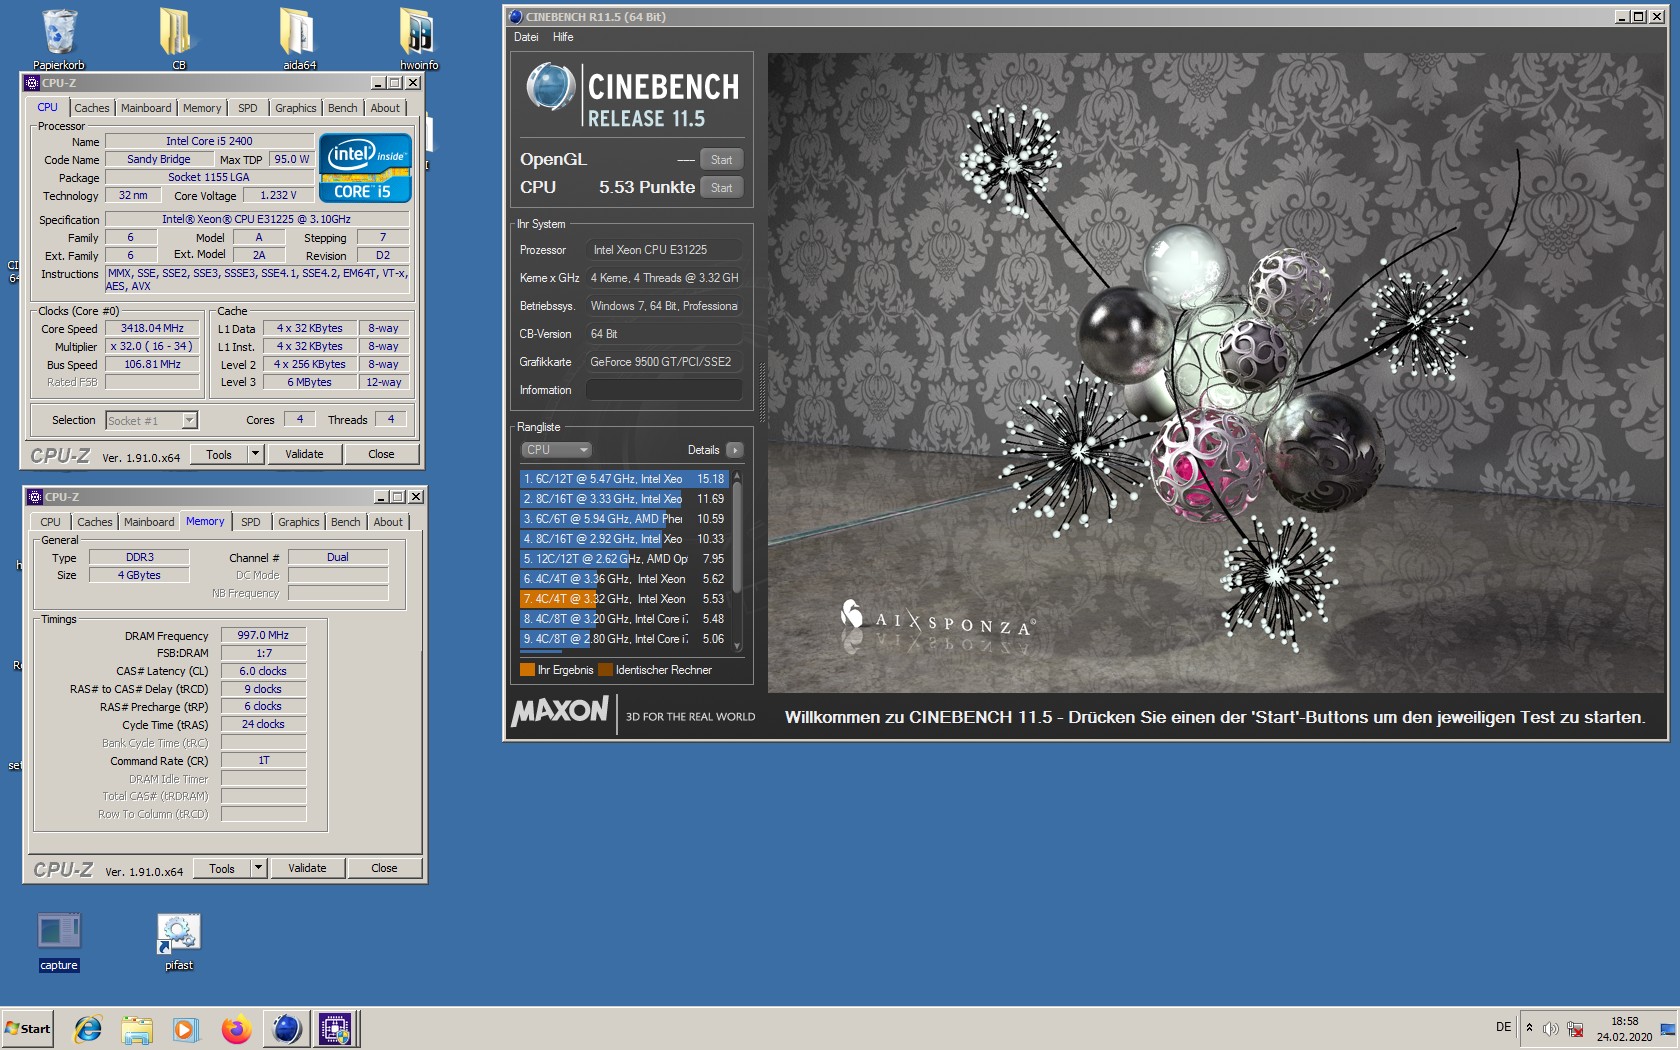Viewport: 1680px width, 1050px height.
Task: Click the lower CPU-Z title bar icon
Action: click(35, 497)
